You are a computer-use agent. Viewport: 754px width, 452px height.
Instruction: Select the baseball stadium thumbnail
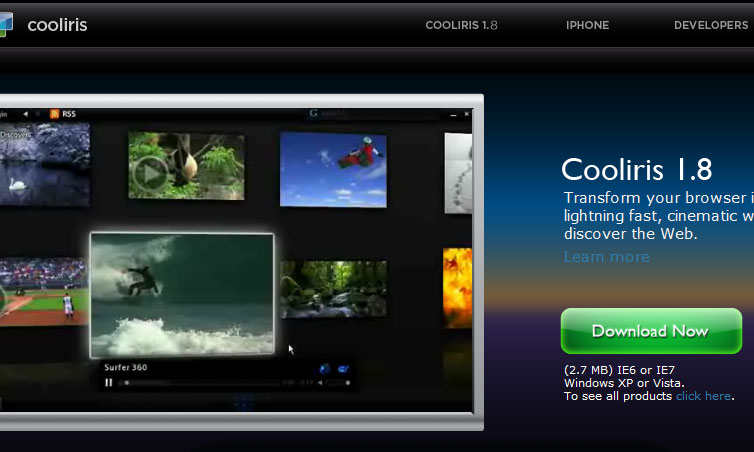tap(44, 291)
